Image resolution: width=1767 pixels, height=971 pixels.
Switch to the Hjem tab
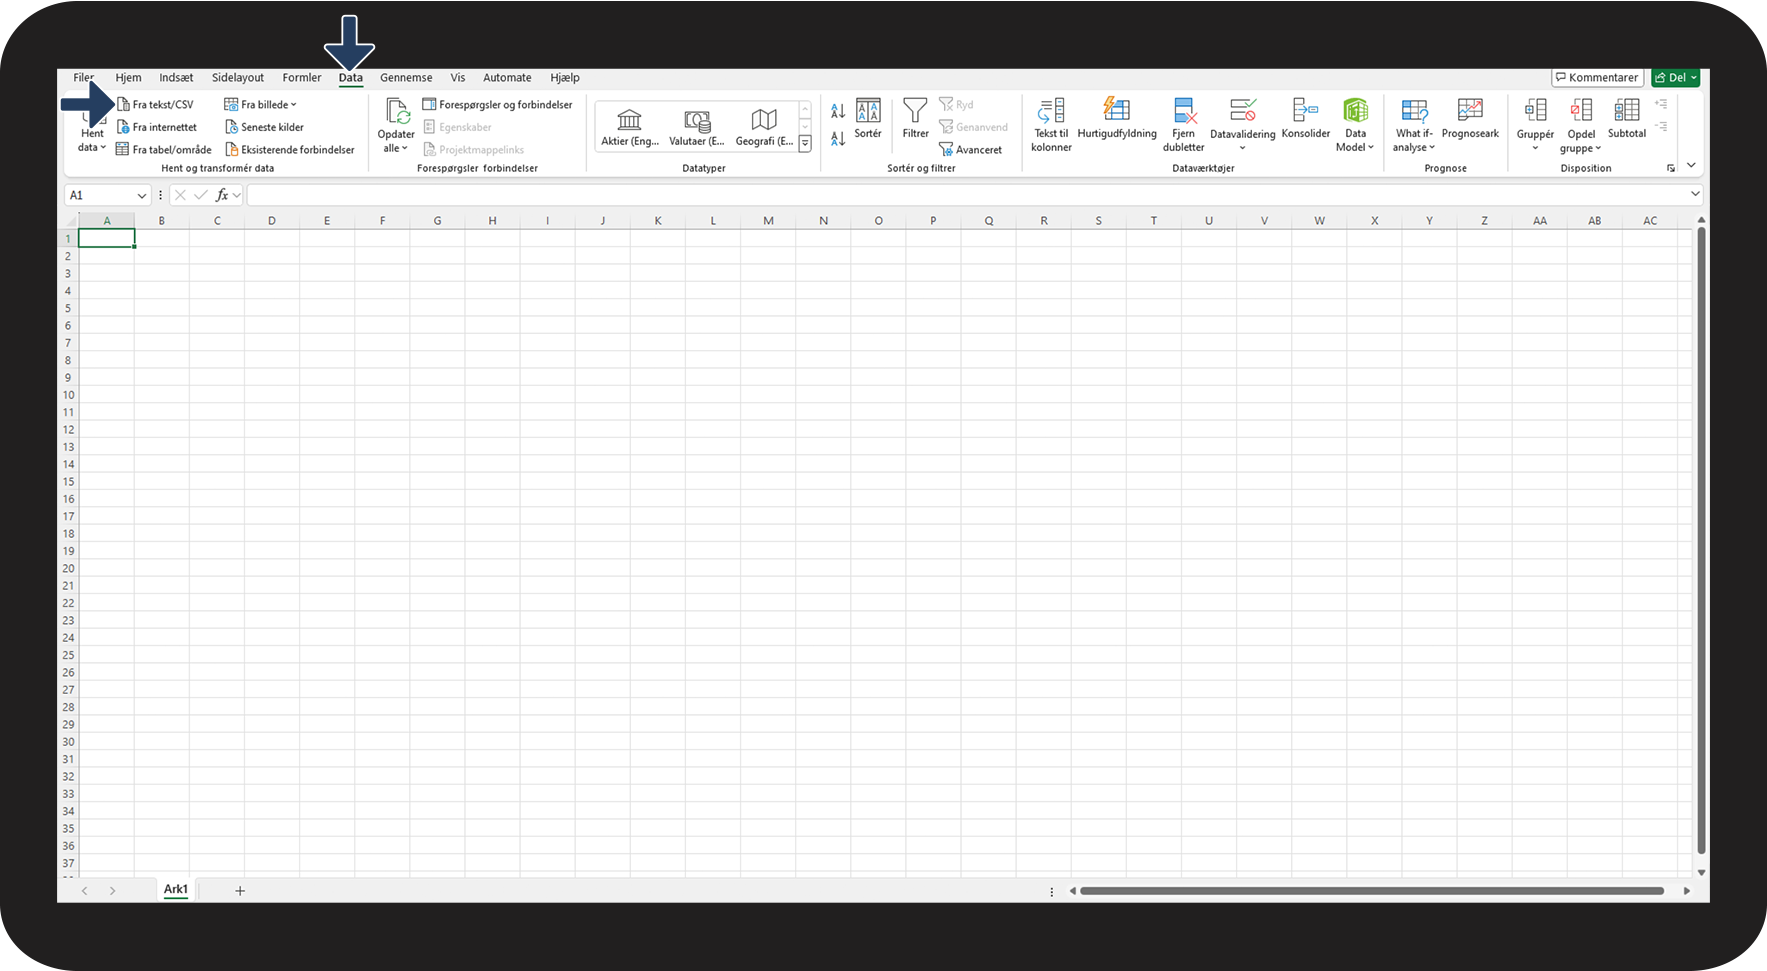128,78
